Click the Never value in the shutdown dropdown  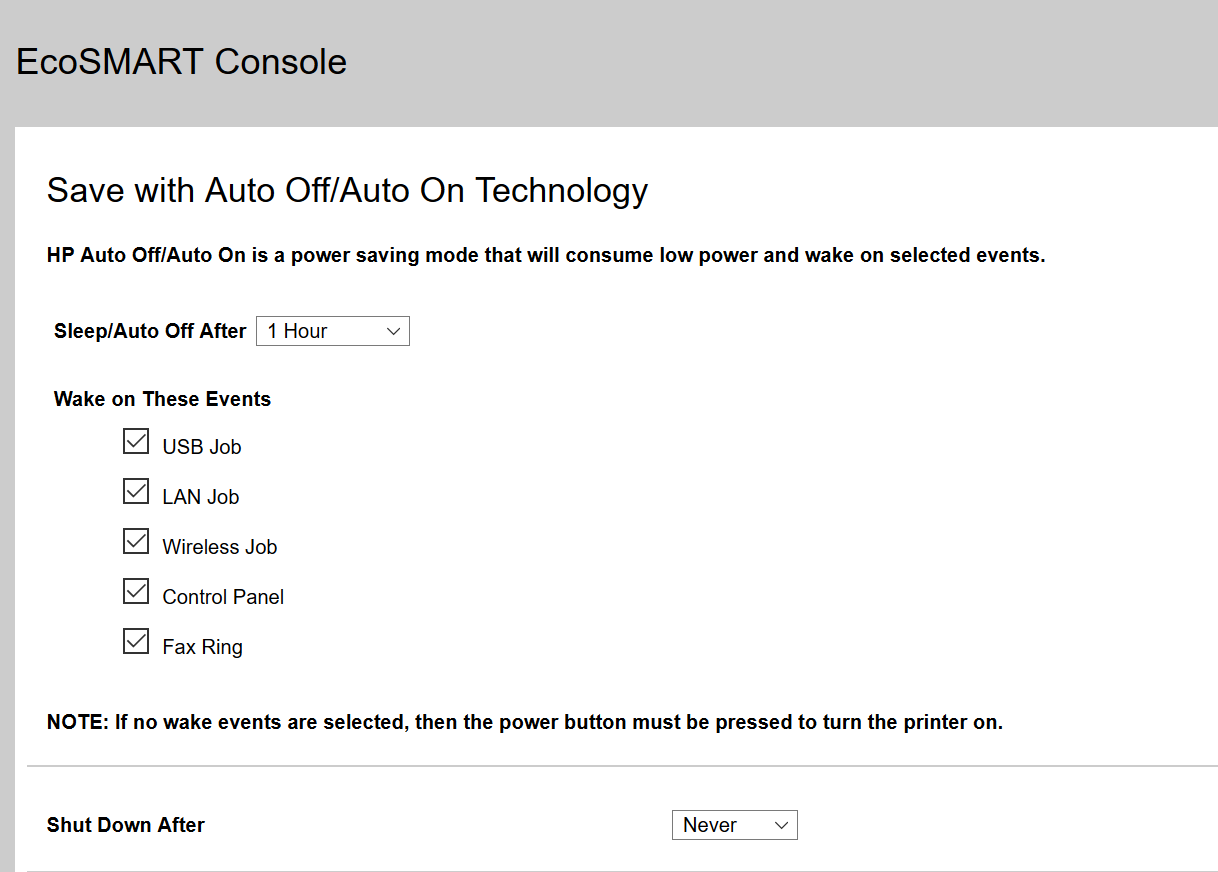710,824
